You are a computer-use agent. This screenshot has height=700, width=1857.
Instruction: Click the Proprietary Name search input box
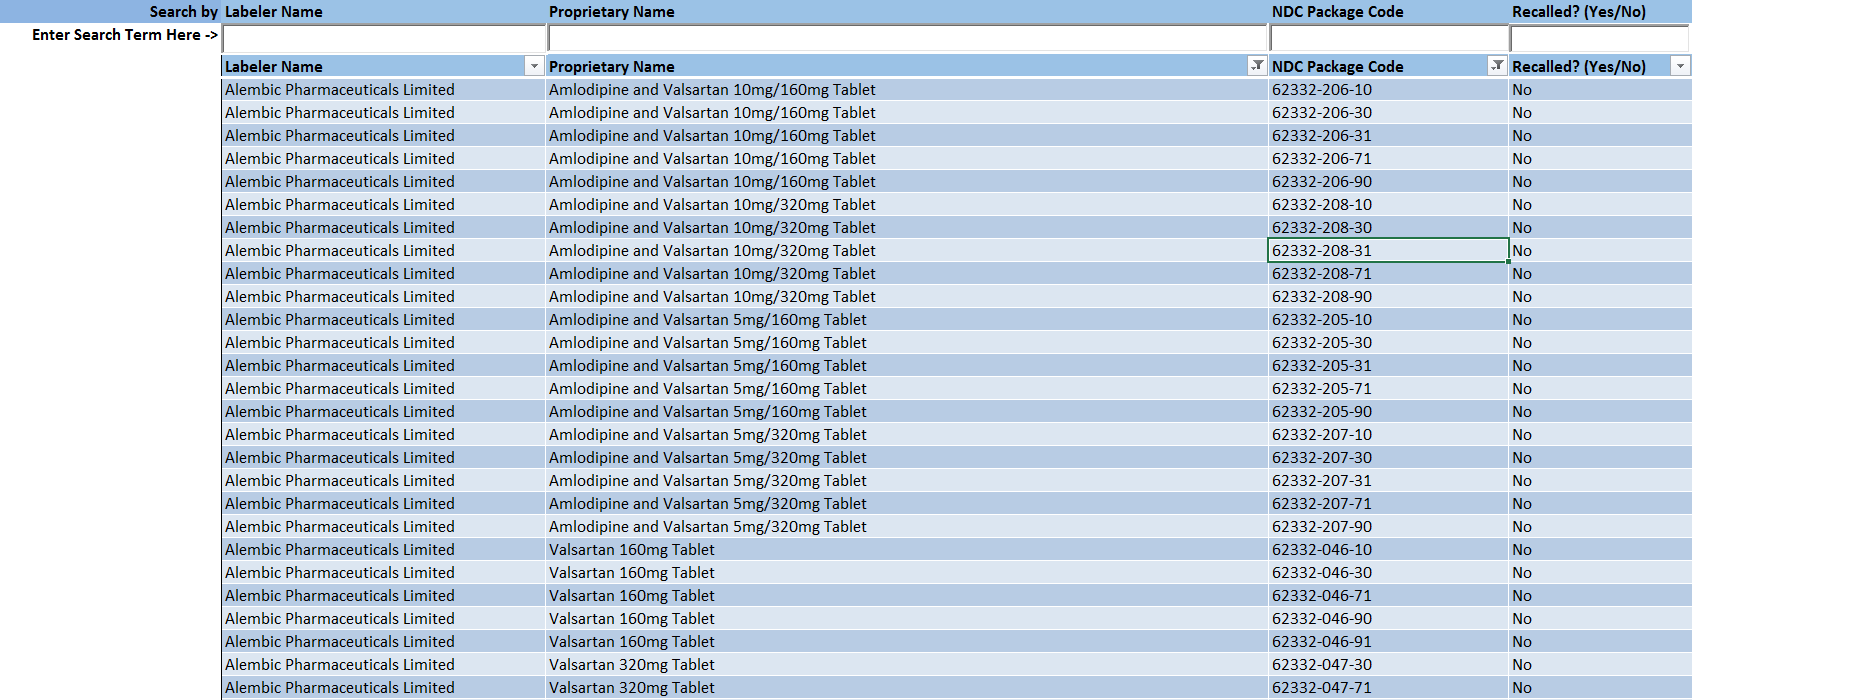pos(907,38)
